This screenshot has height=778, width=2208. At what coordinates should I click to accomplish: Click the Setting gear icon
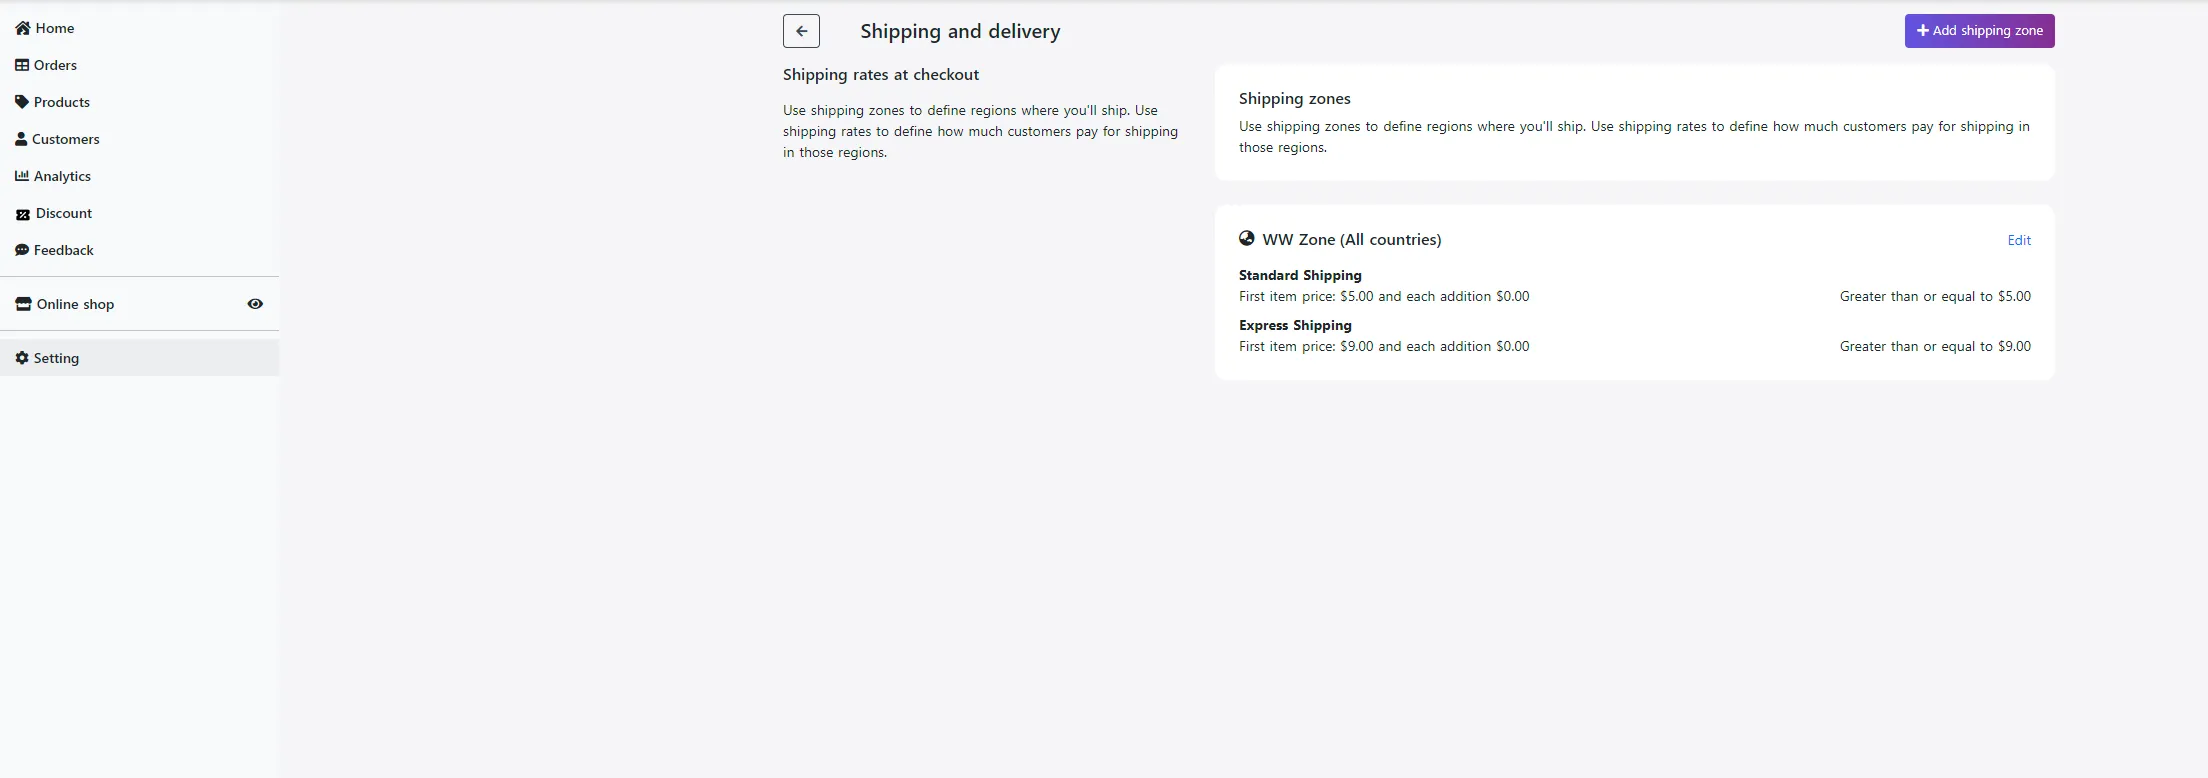[x=22, y=358]
